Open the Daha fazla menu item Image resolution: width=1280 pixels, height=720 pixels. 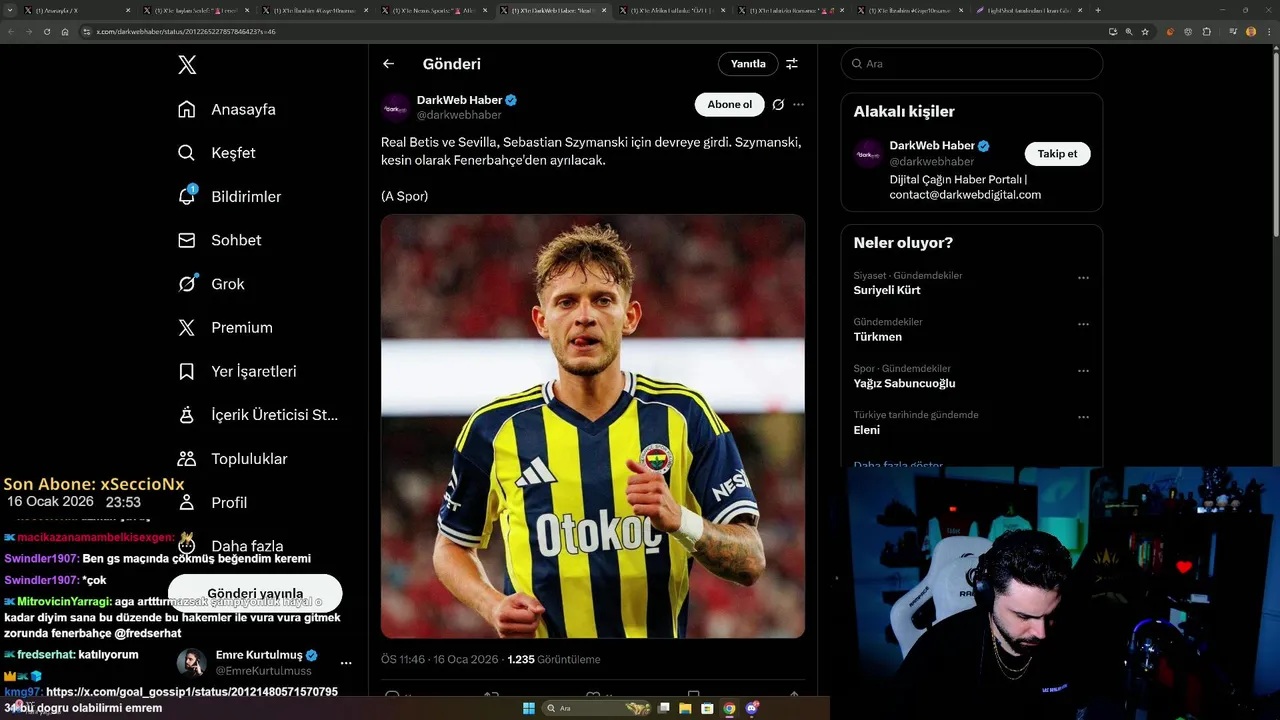point(247,546)
